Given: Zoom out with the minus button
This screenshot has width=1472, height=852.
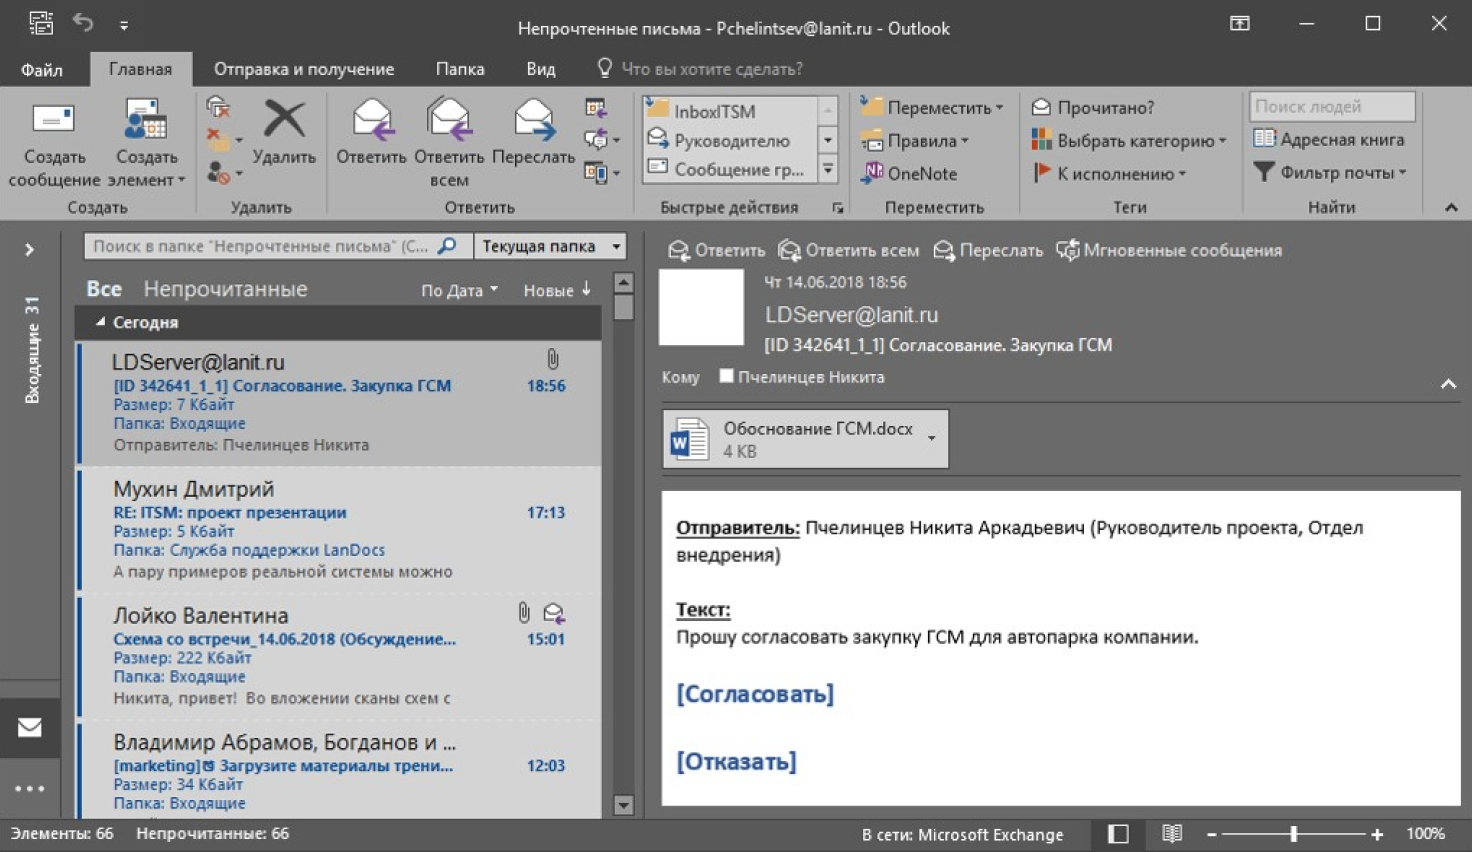Looking at the screenshot, I should coord(1211,834).
